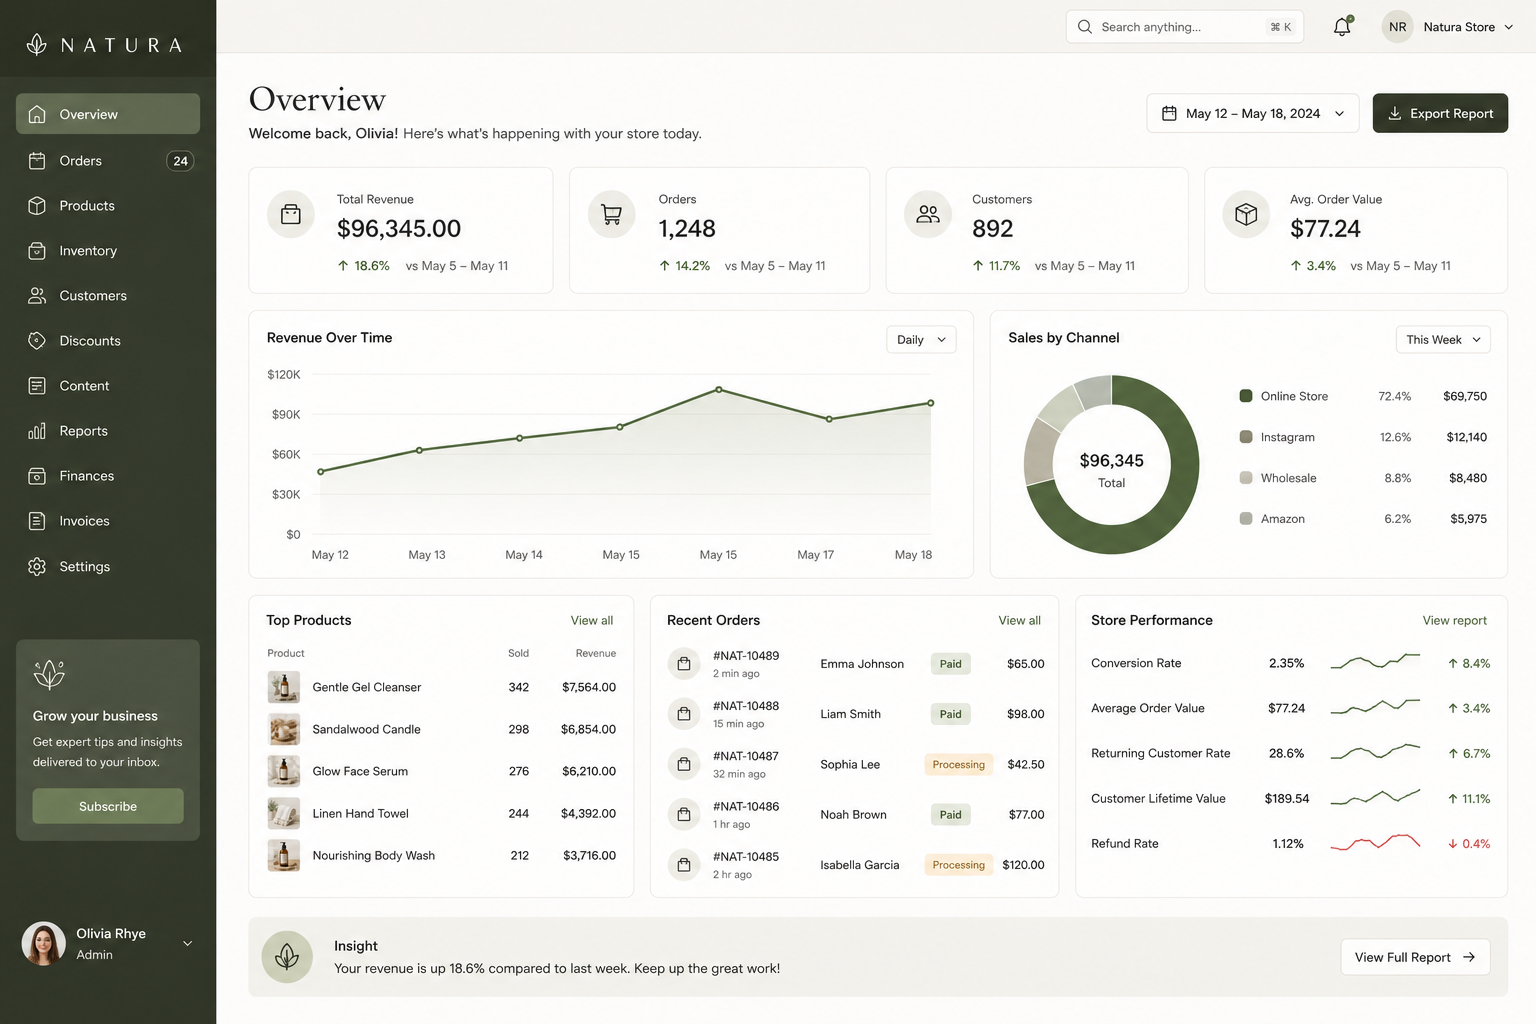This screenshot has height=1024, width=1536.
Task: Click the Products box icon in sidebar
Action: click(37, 205)
